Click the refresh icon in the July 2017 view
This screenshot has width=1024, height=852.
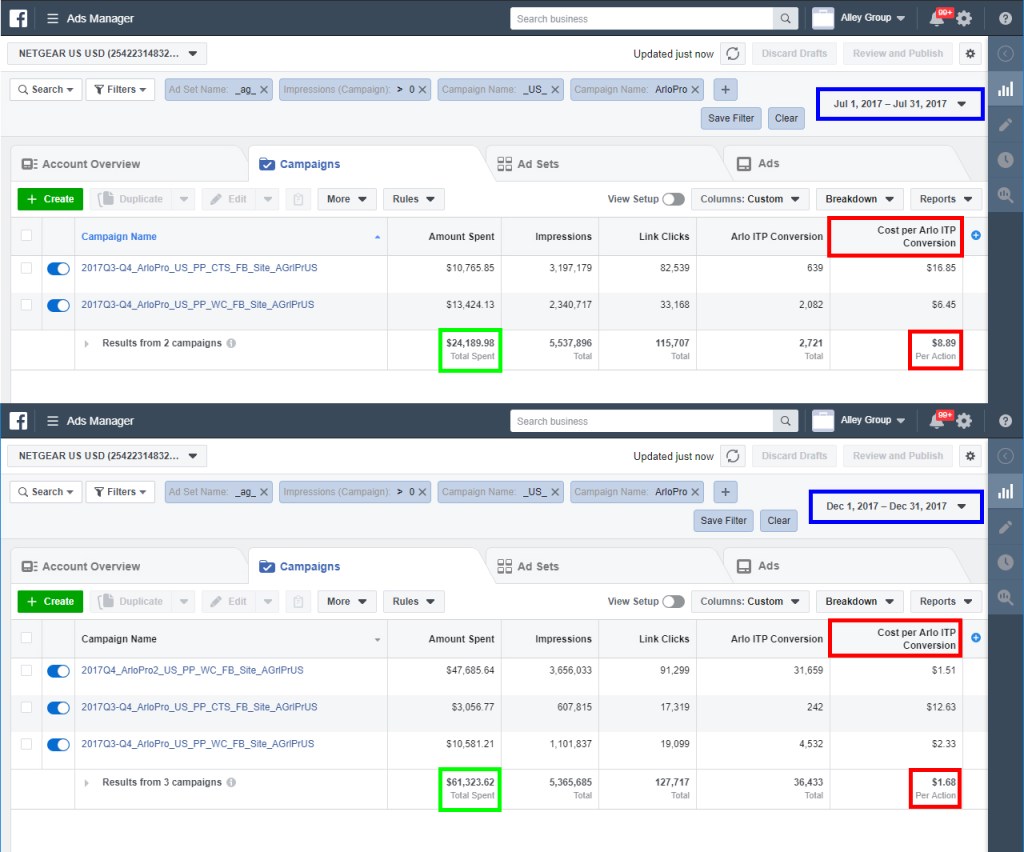733,54
